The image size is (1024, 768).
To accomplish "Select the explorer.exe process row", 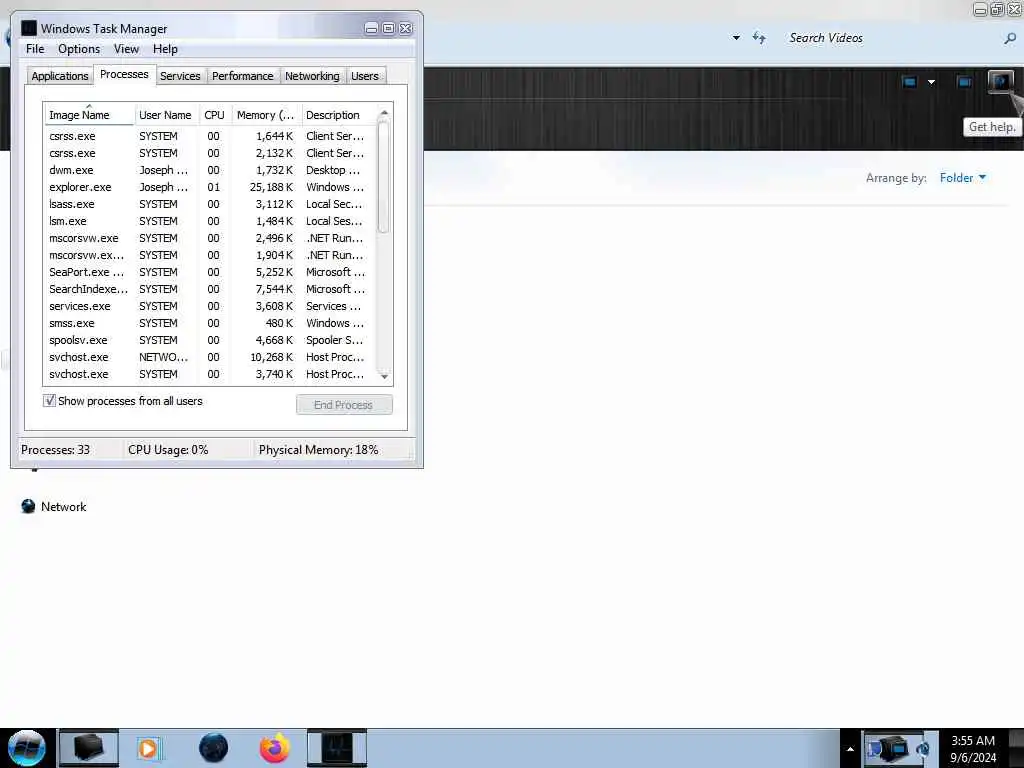I will (x=210, y=187).
